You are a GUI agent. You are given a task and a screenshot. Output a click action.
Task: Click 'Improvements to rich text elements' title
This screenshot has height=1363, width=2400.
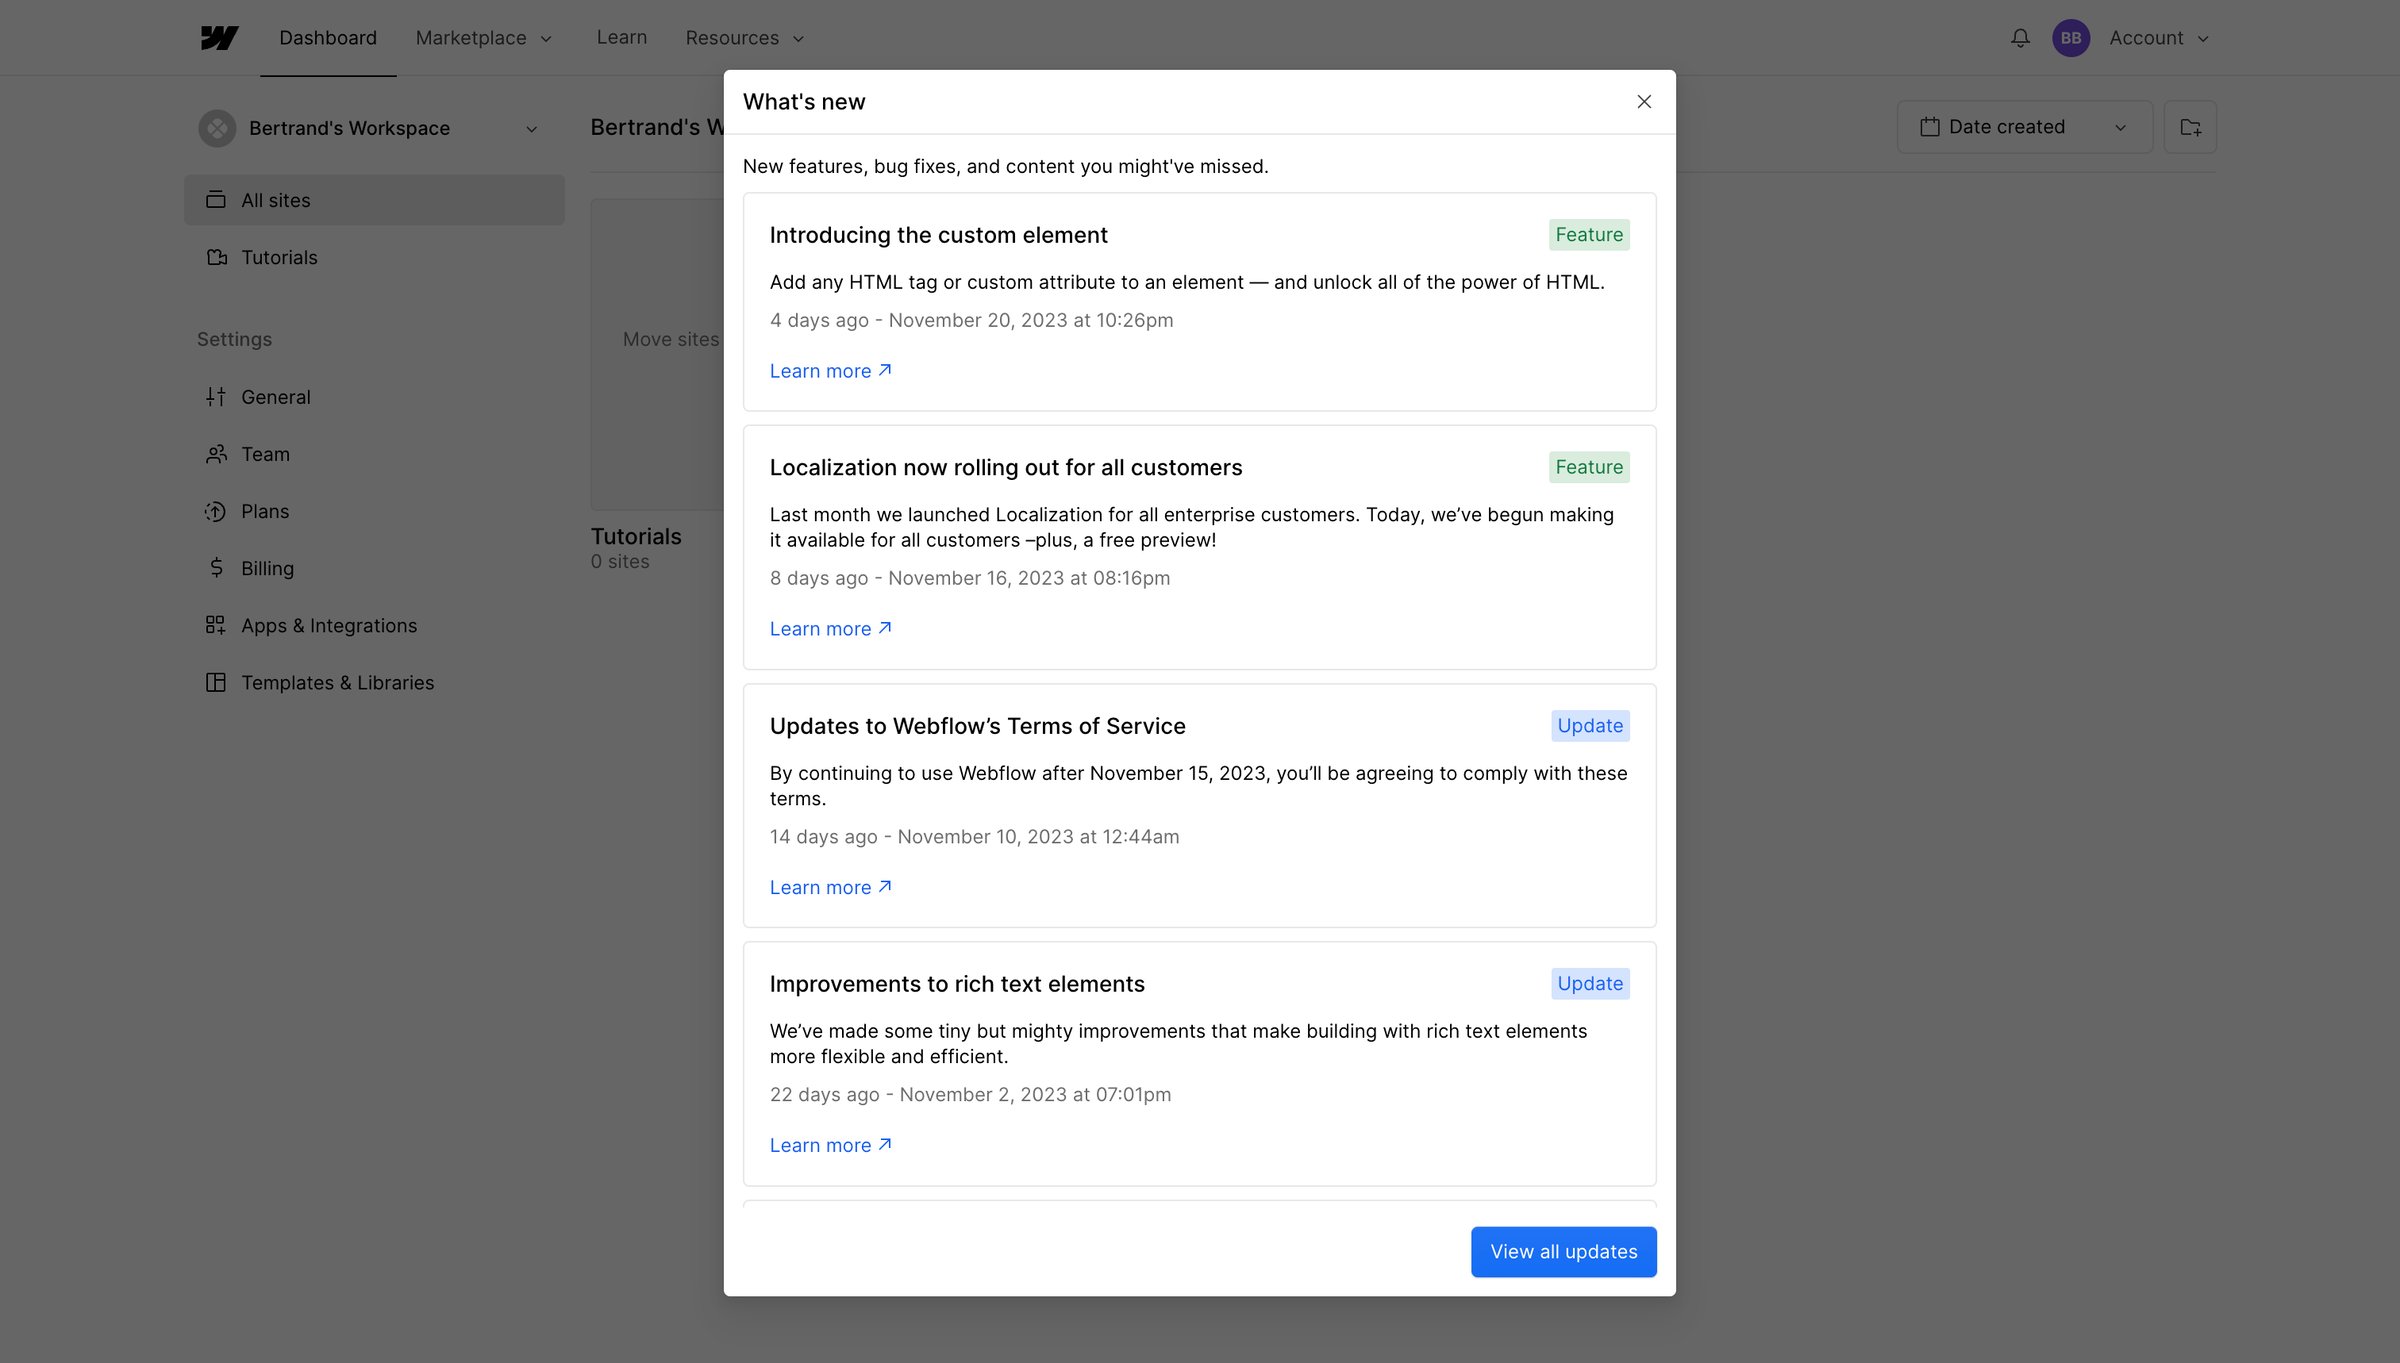[957, 984]
